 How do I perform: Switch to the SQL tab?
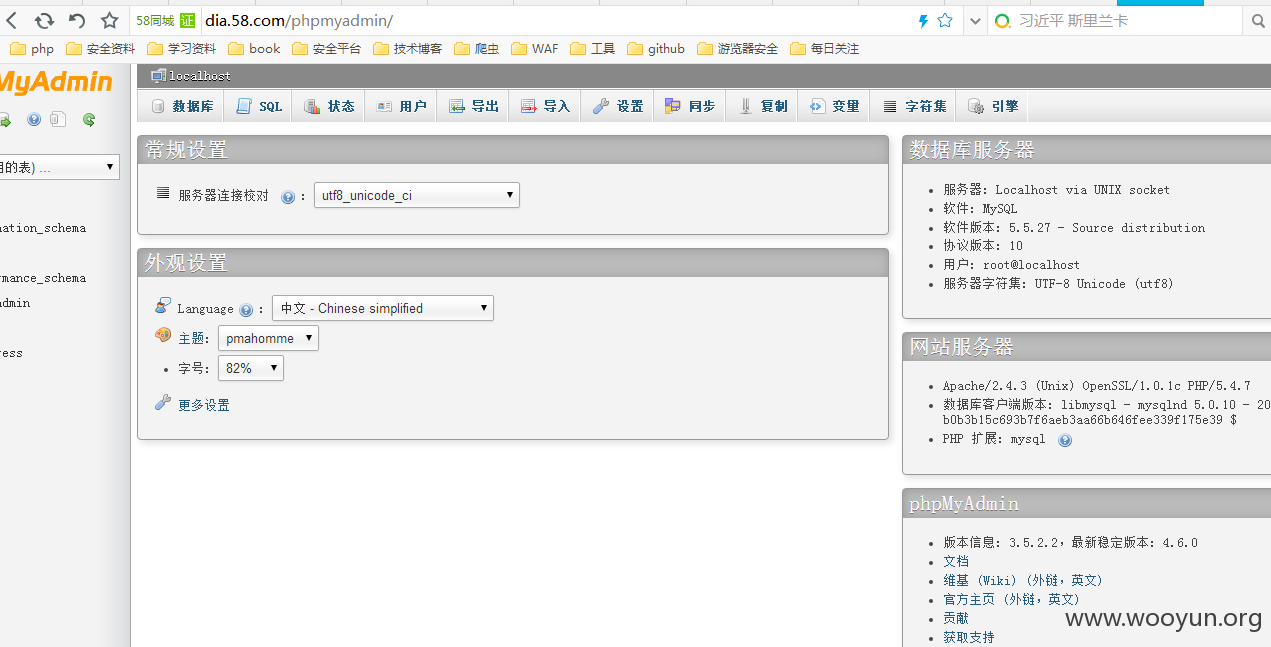[x=259, y=106]
